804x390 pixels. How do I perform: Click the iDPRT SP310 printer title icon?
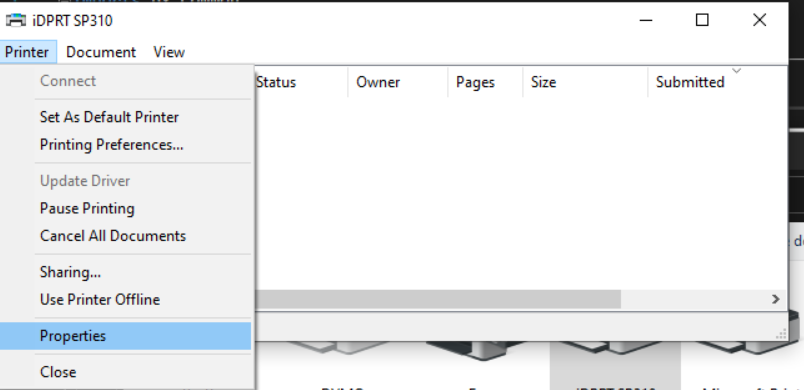[15, 20]
